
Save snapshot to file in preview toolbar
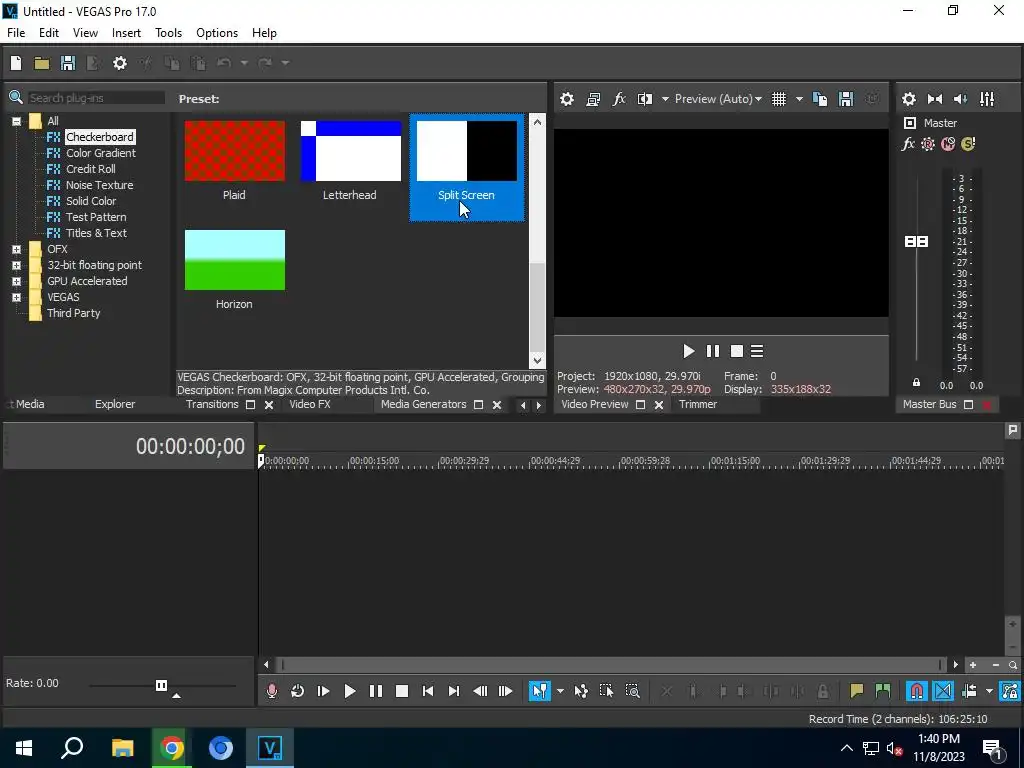846,99
